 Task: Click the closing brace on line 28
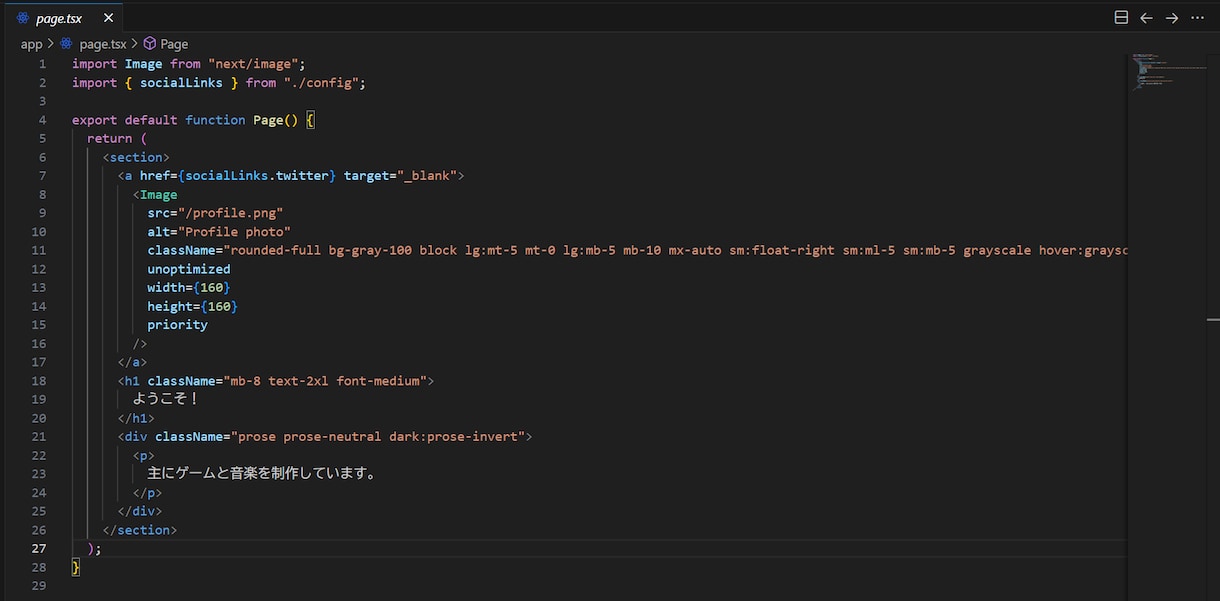(x=76, y=567)
